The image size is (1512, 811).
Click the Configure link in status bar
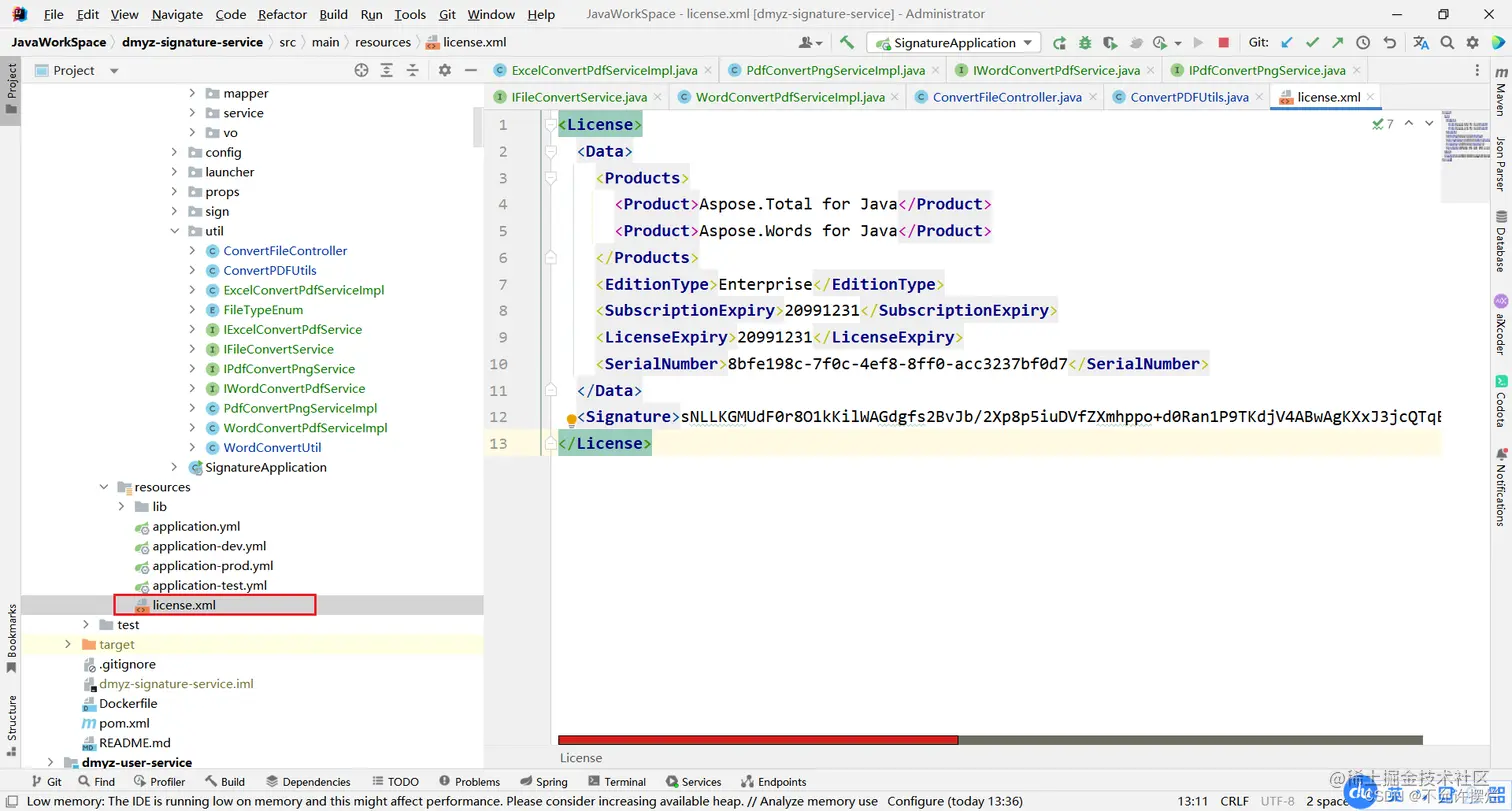pos(915,801)
